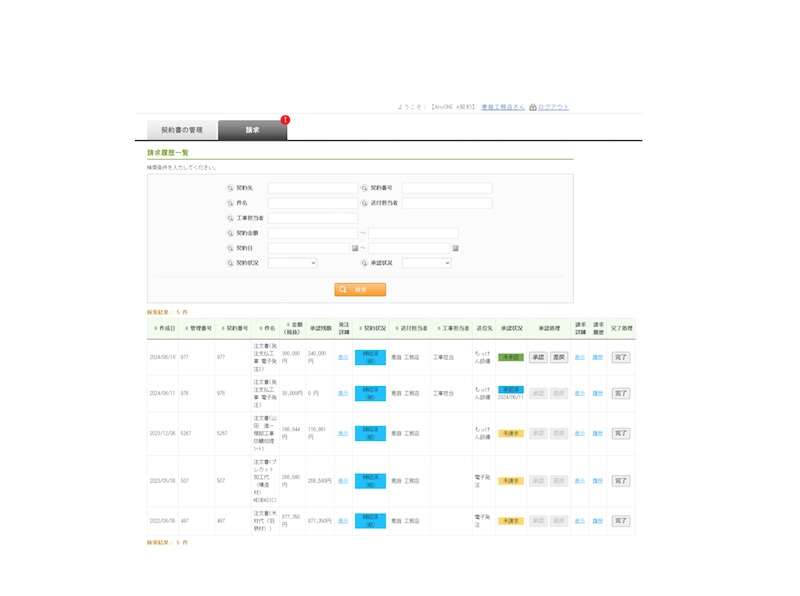Sort table by 契約状況 column header
This screenshot has height=596, width=800.
(370, 328)
